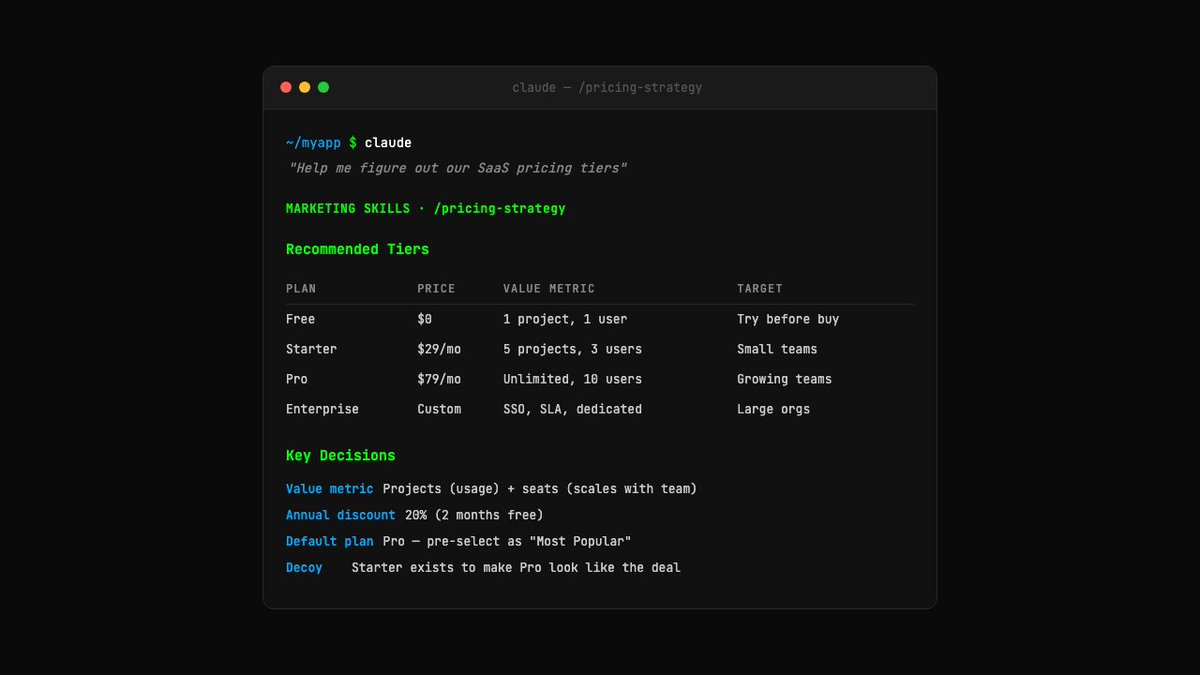Screen dimensions: 1200x675
Task: Click the 'Starter' plan cell
Action: point(311,349)
